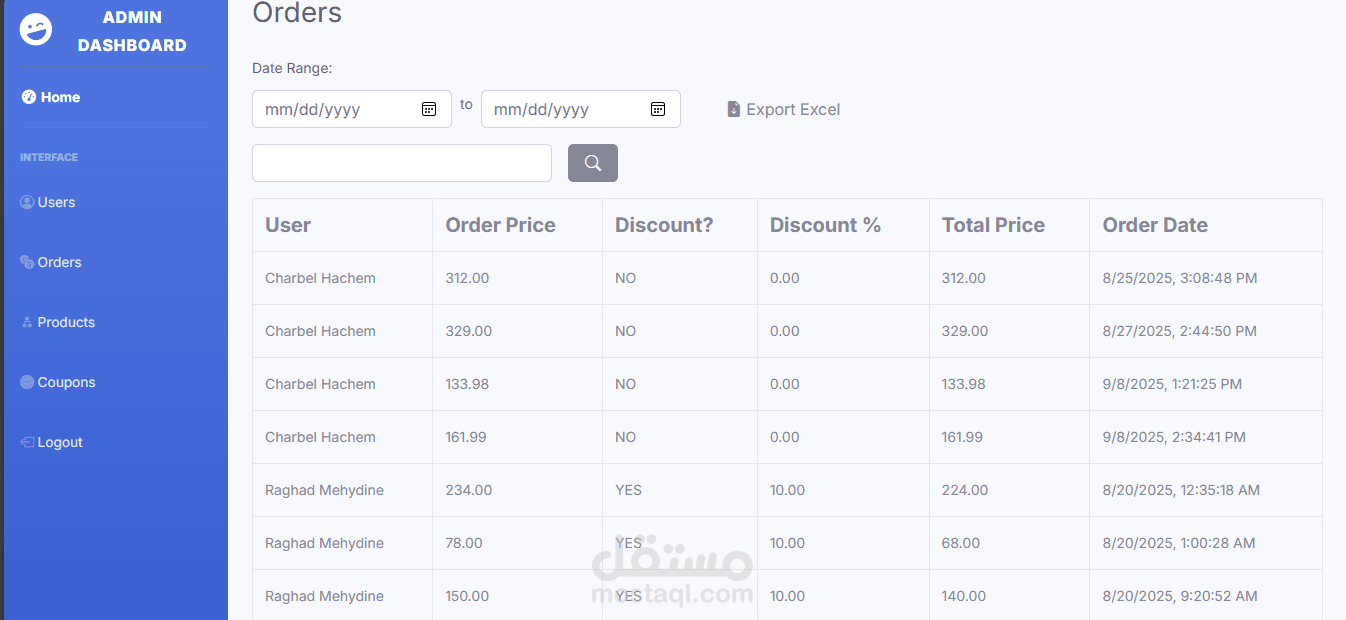1346x620 pixels.
Task: Focus the orders search text field
Action: tap(401, 163)
